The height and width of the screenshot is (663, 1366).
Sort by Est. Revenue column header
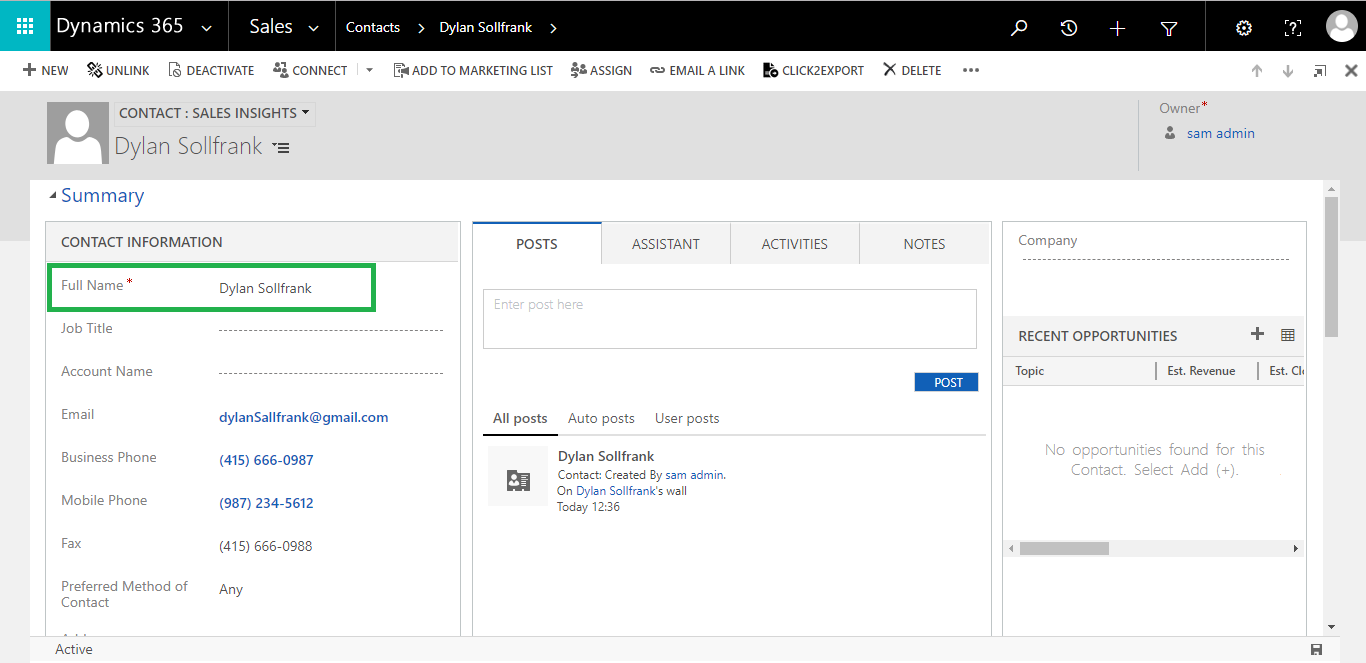[1201, 371]
